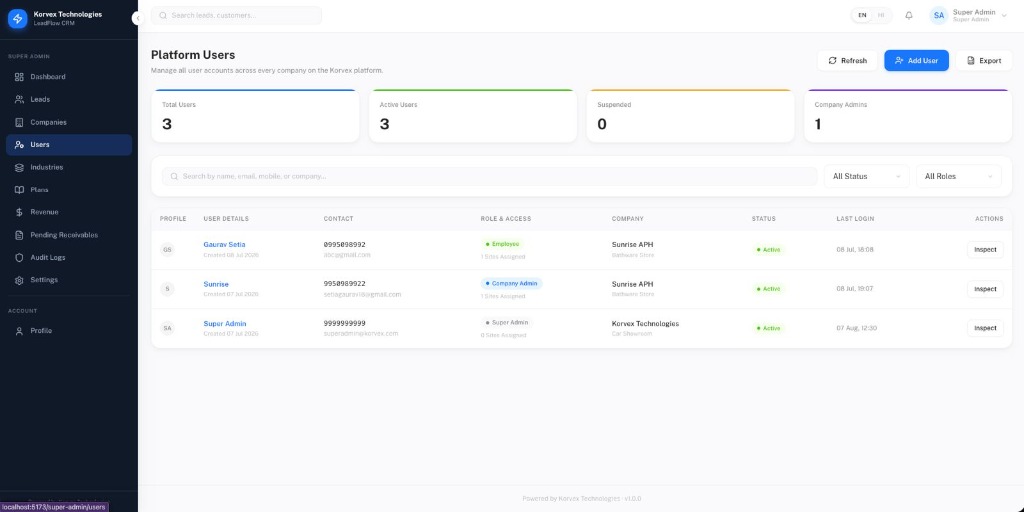This screenshot has height=512, width=1024.
Task: Click the Dashboard grid icon
Action: pos(19,76)
